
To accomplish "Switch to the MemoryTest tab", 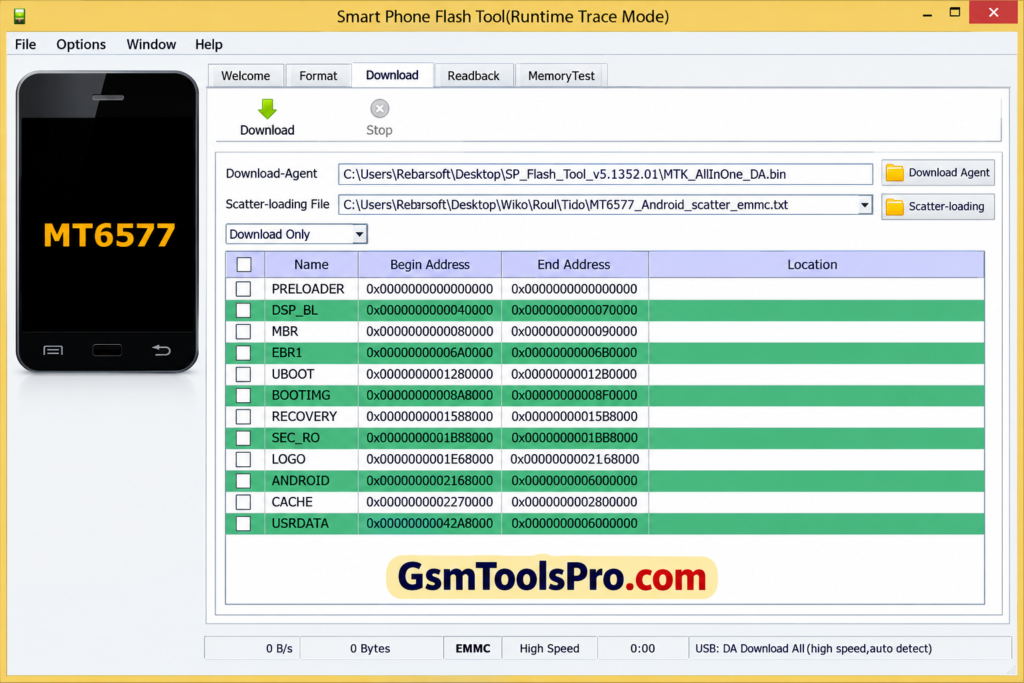I will [x=561, y=76].
